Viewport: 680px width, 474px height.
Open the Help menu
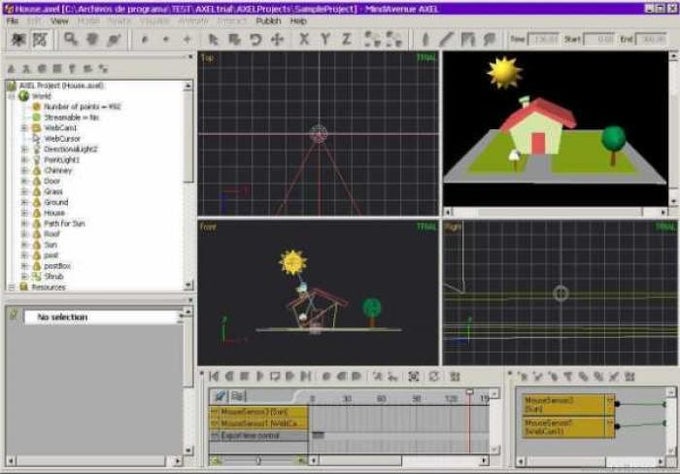tap(298, 21)
